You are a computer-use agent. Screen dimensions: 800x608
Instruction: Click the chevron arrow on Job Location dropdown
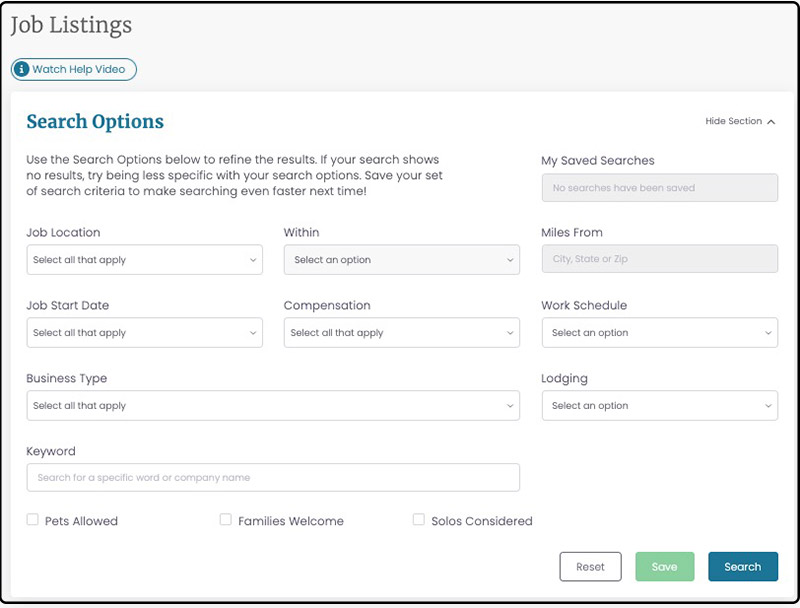[252, 260]
